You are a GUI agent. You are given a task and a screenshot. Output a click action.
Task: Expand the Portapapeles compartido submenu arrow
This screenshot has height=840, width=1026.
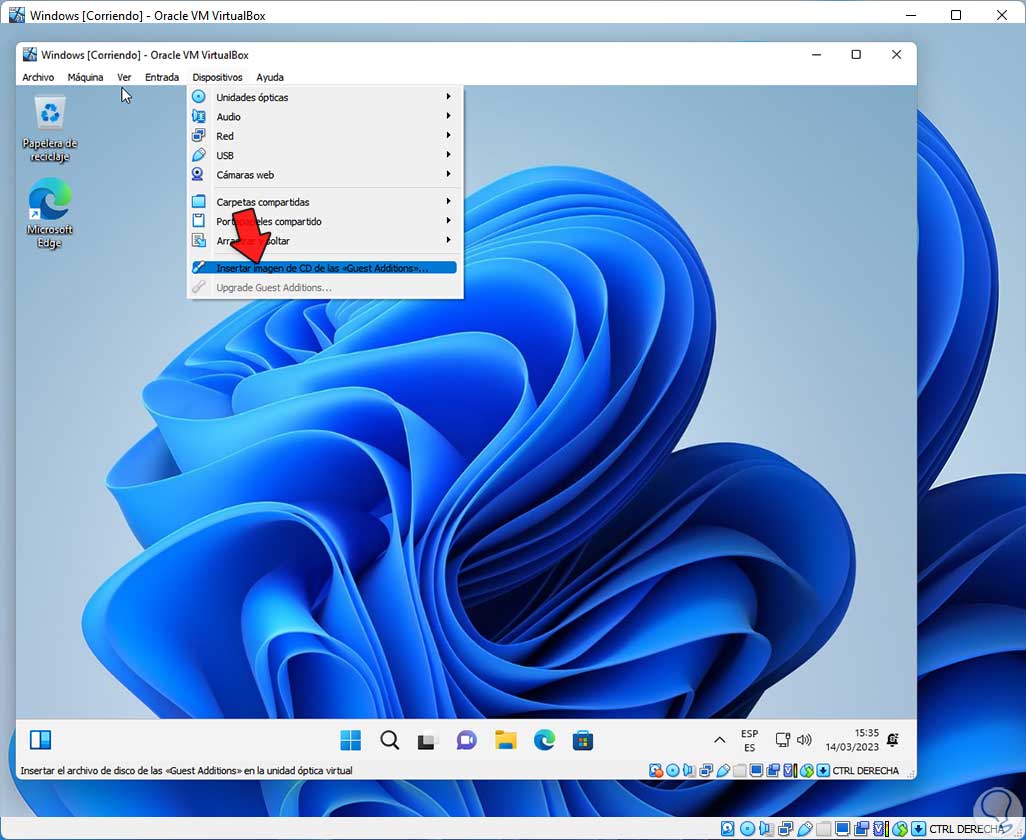[x=448, y=221]
